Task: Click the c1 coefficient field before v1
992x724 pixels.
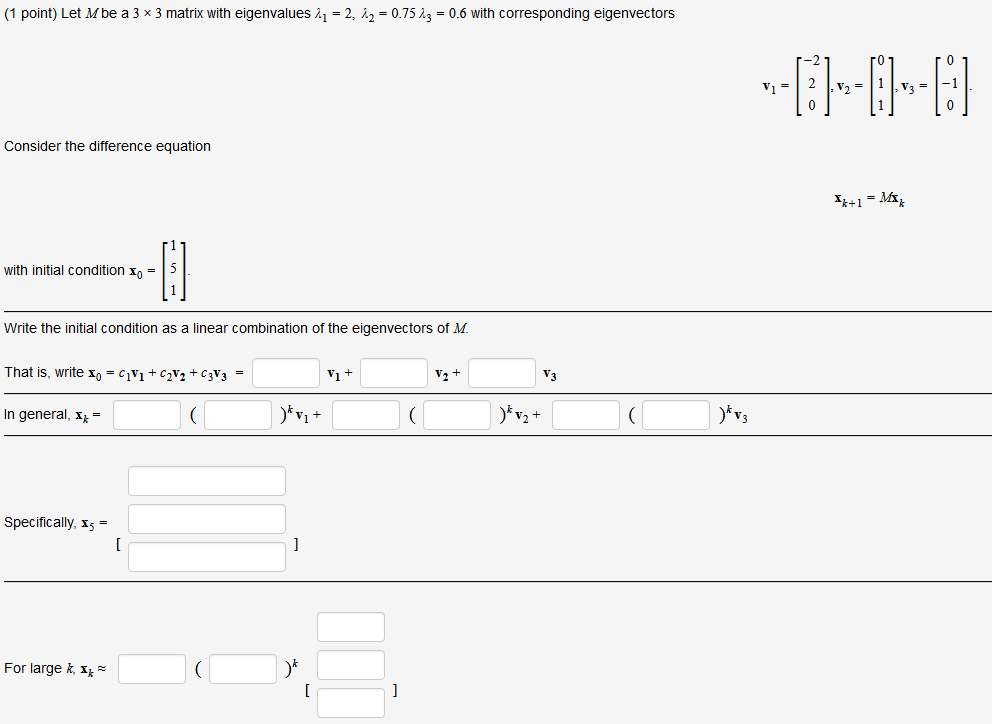Action: point(285,372)
